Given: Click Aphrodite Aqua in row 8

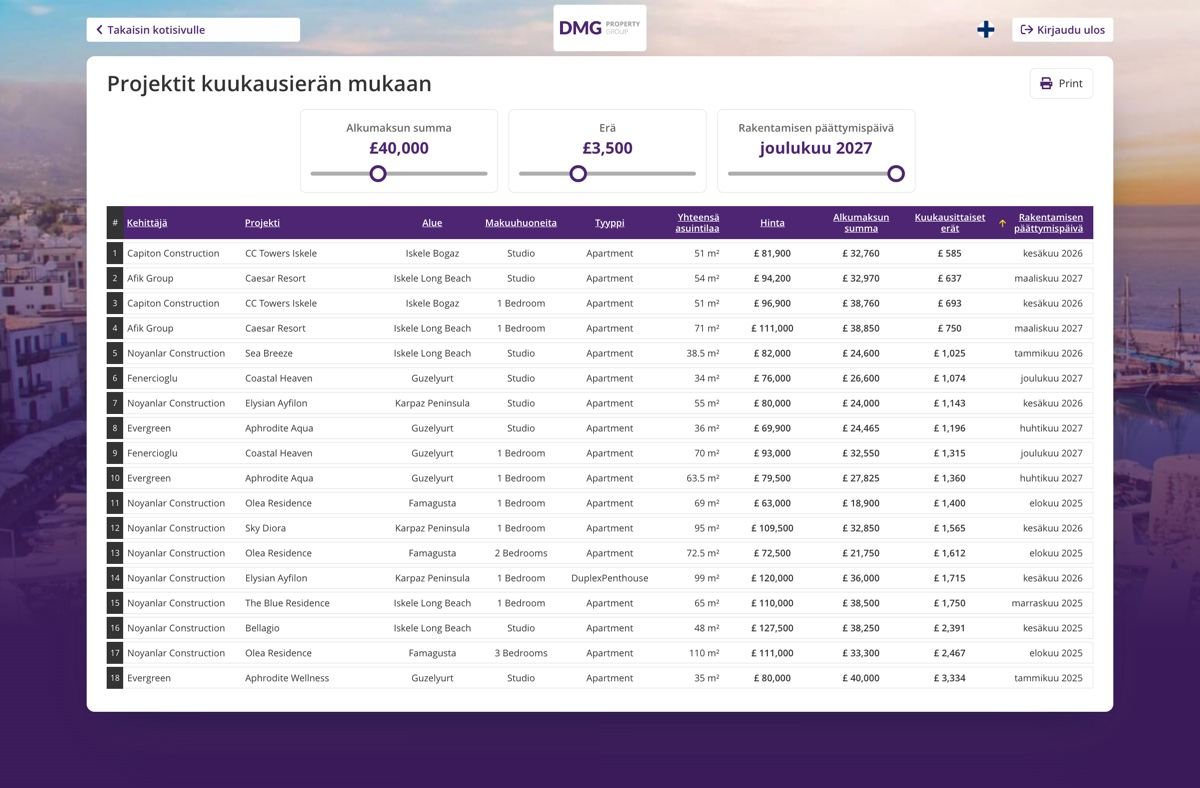Looking at the screenshot, I should point(279,428).
